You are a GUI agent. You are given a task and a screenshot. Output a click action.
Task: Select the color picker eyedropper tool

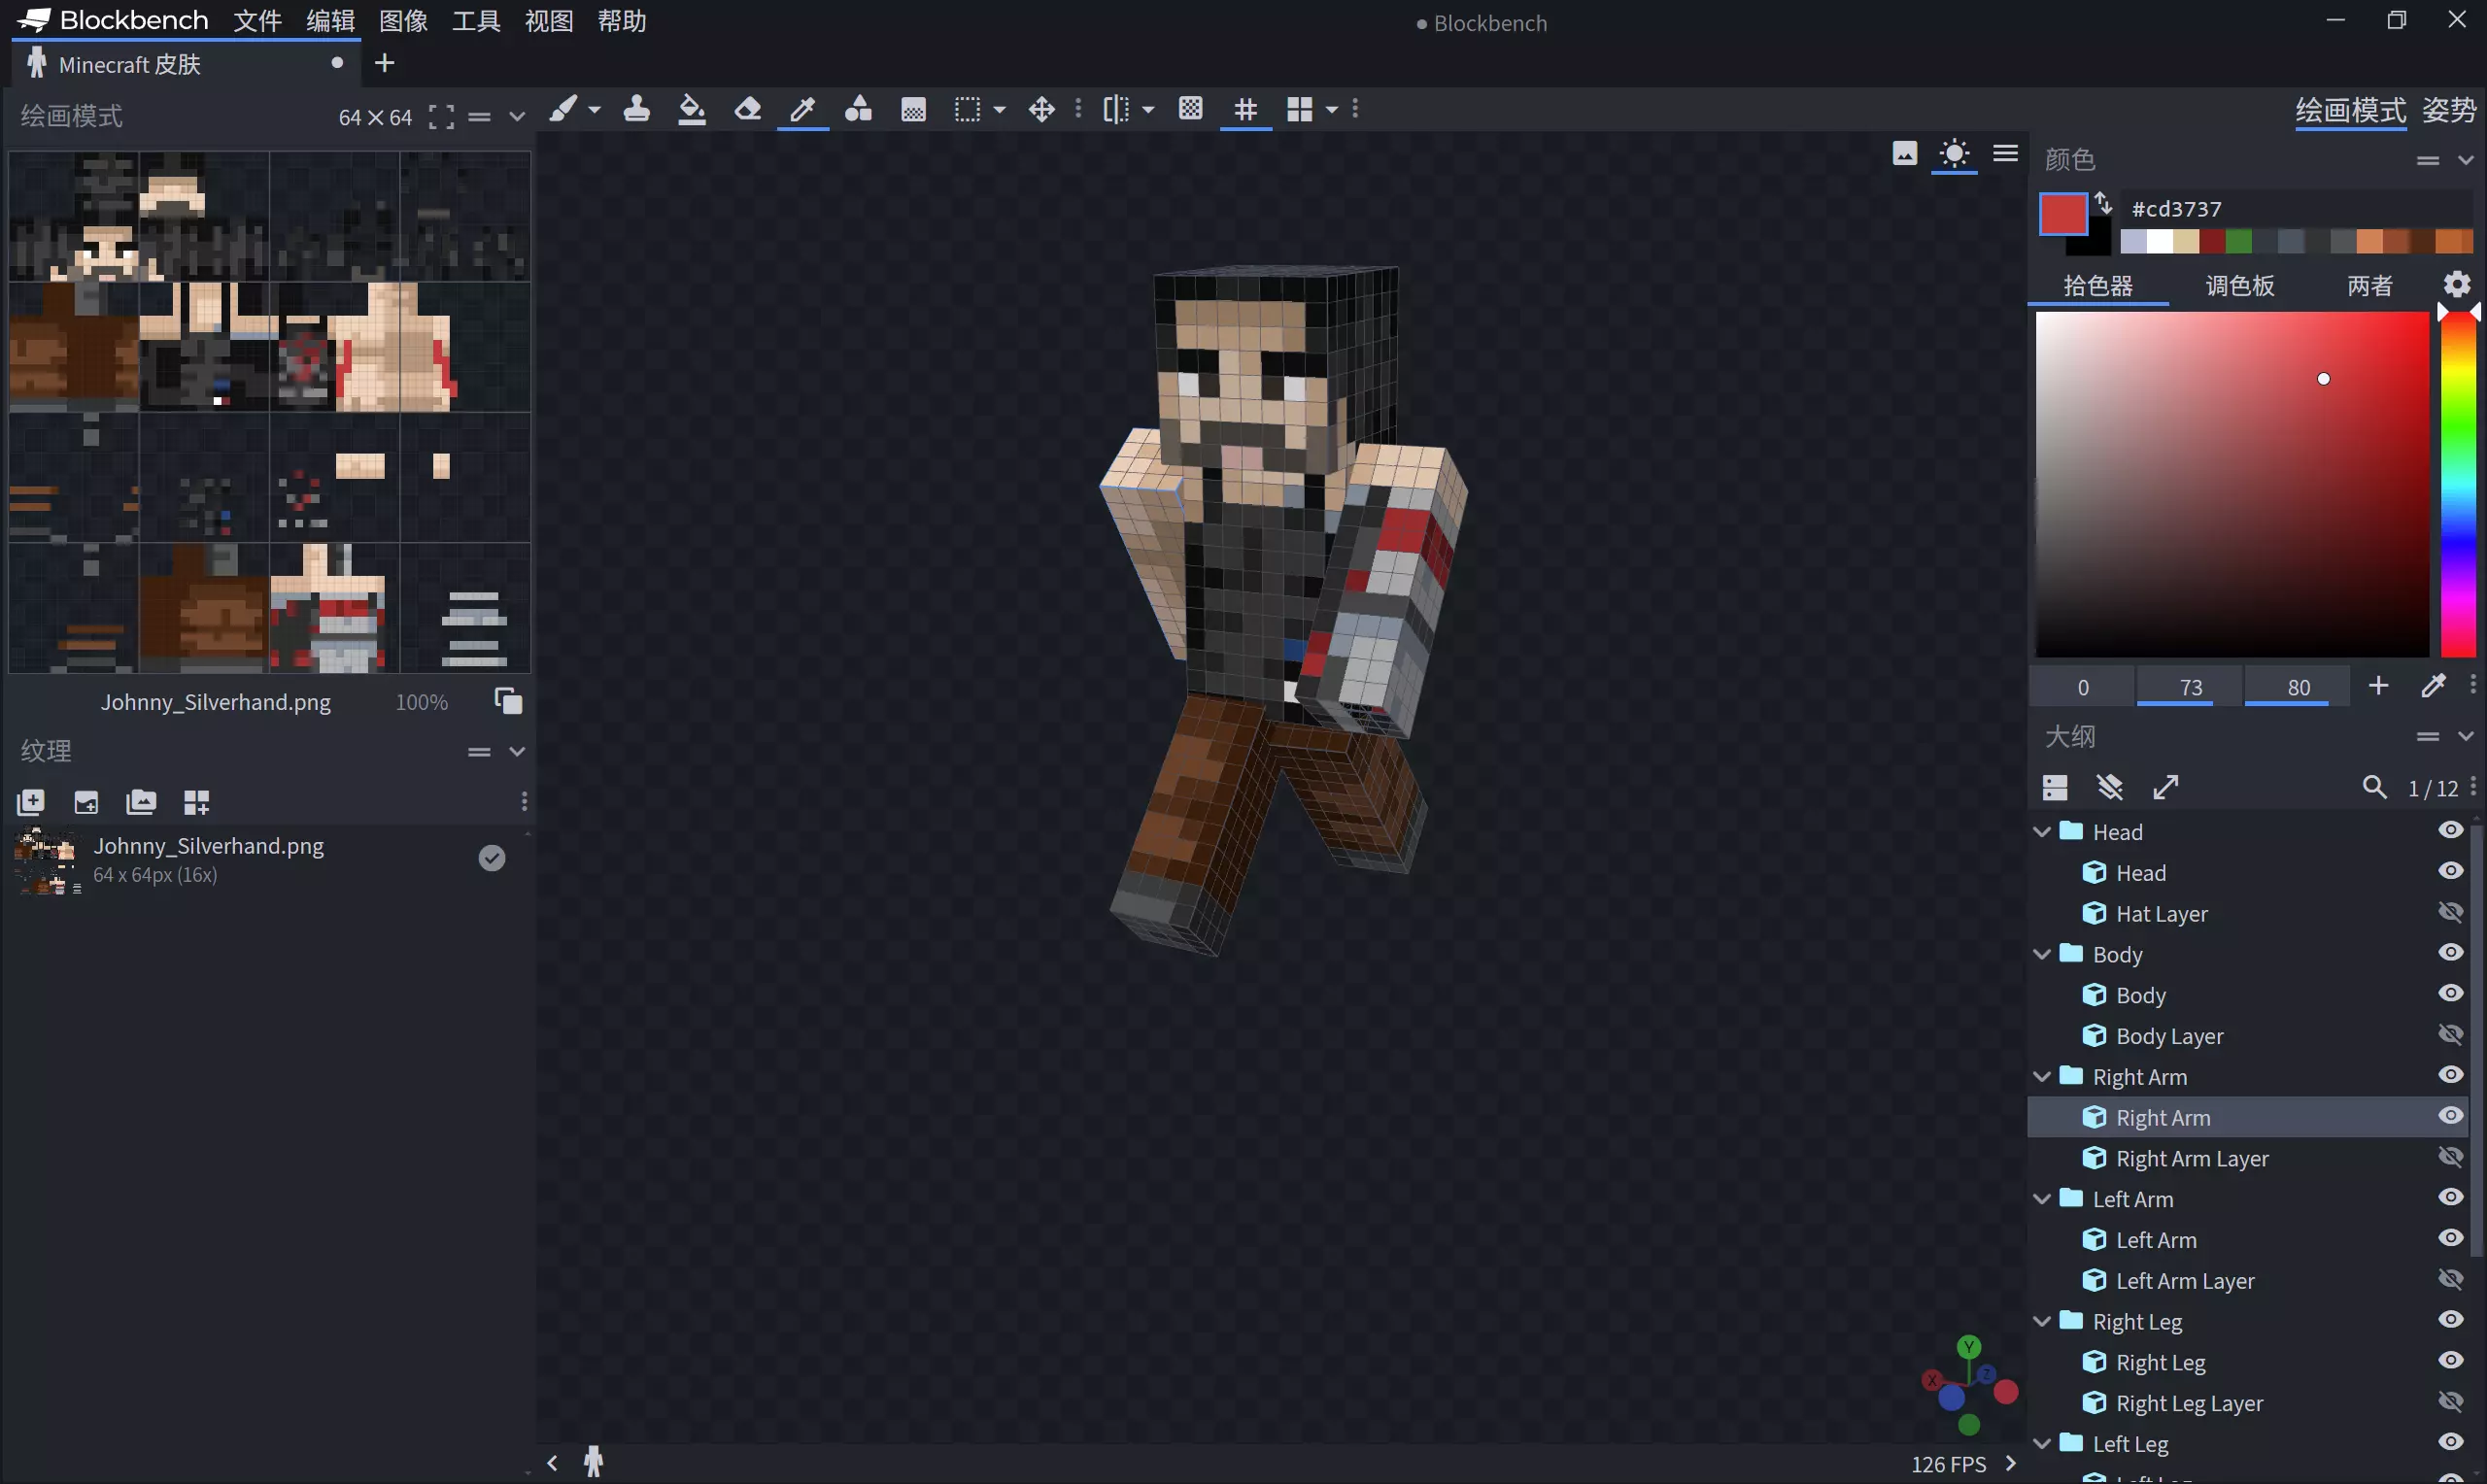pos(803,109)
